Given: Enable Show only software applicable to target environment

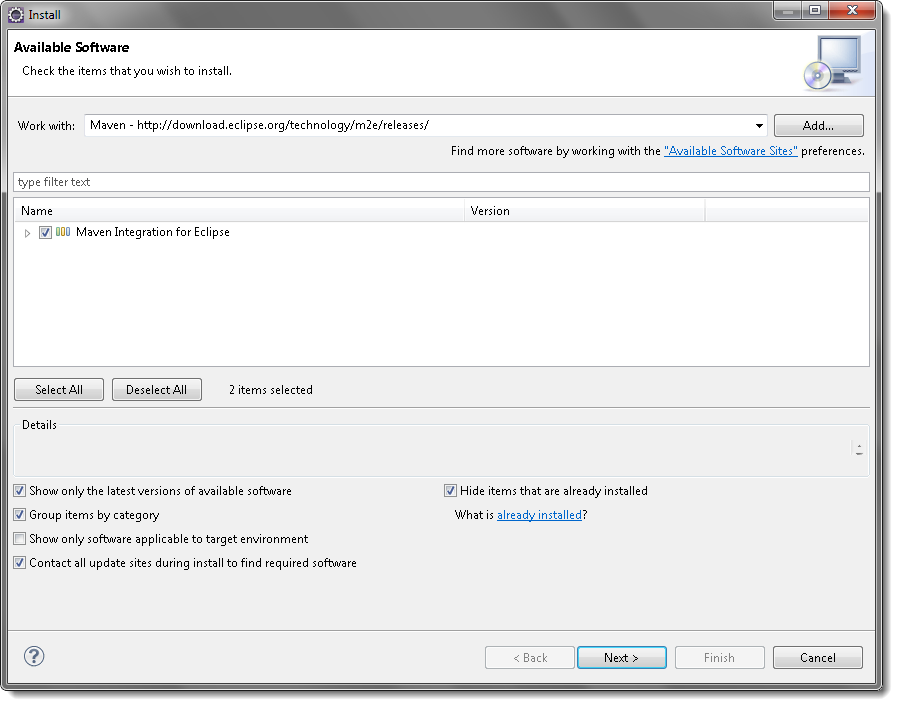Looking at the screenshot, I should (20, 539).
